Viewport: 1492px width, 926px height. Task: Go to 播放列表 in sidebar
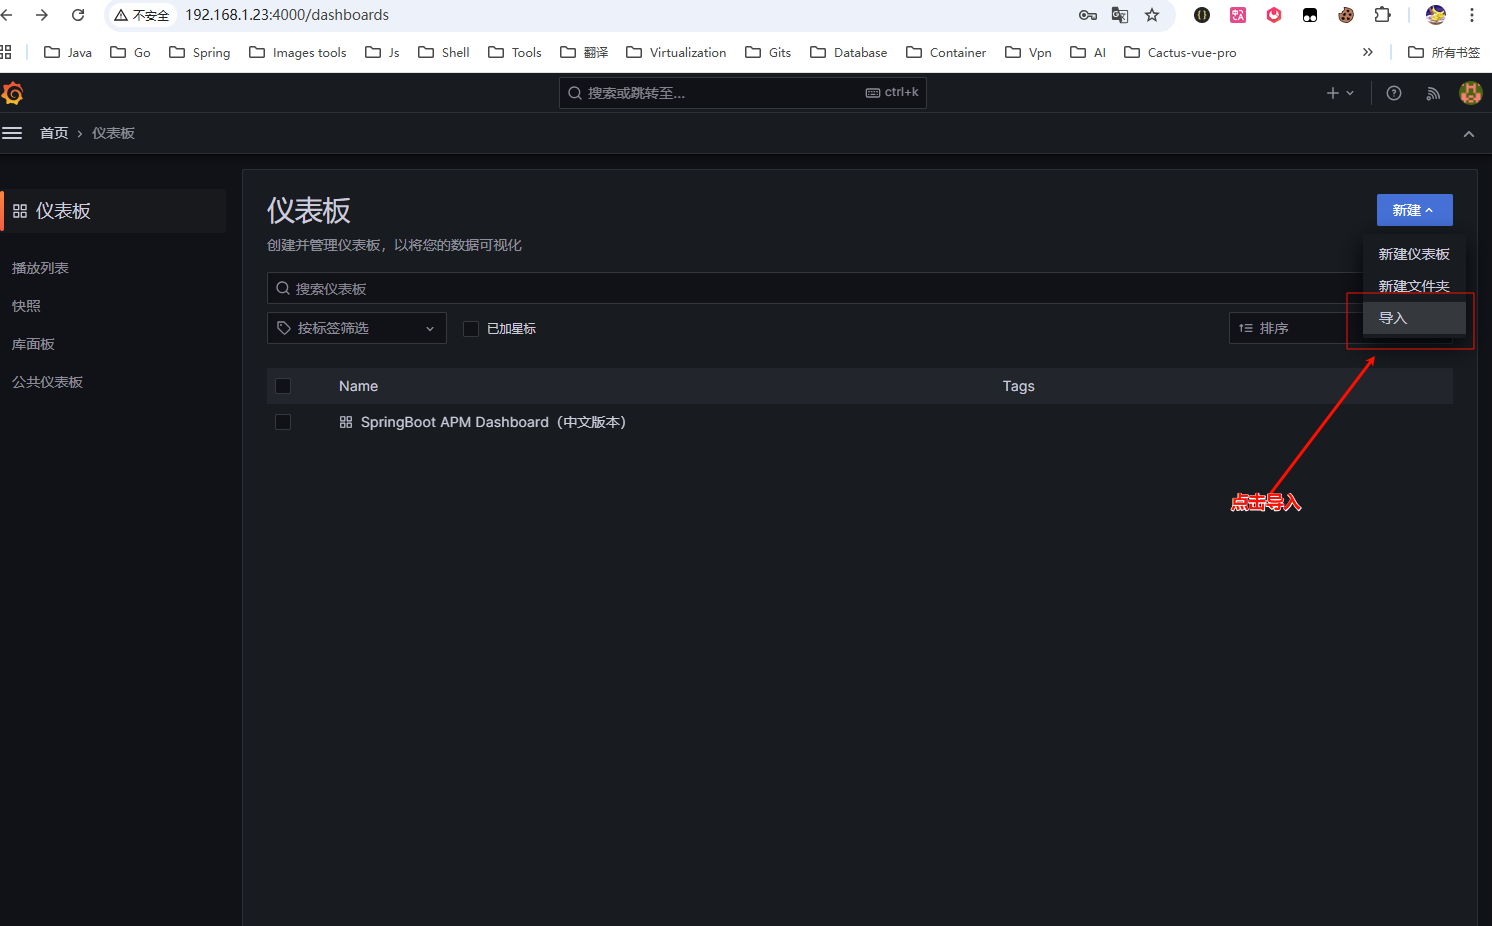coord(41,268)
